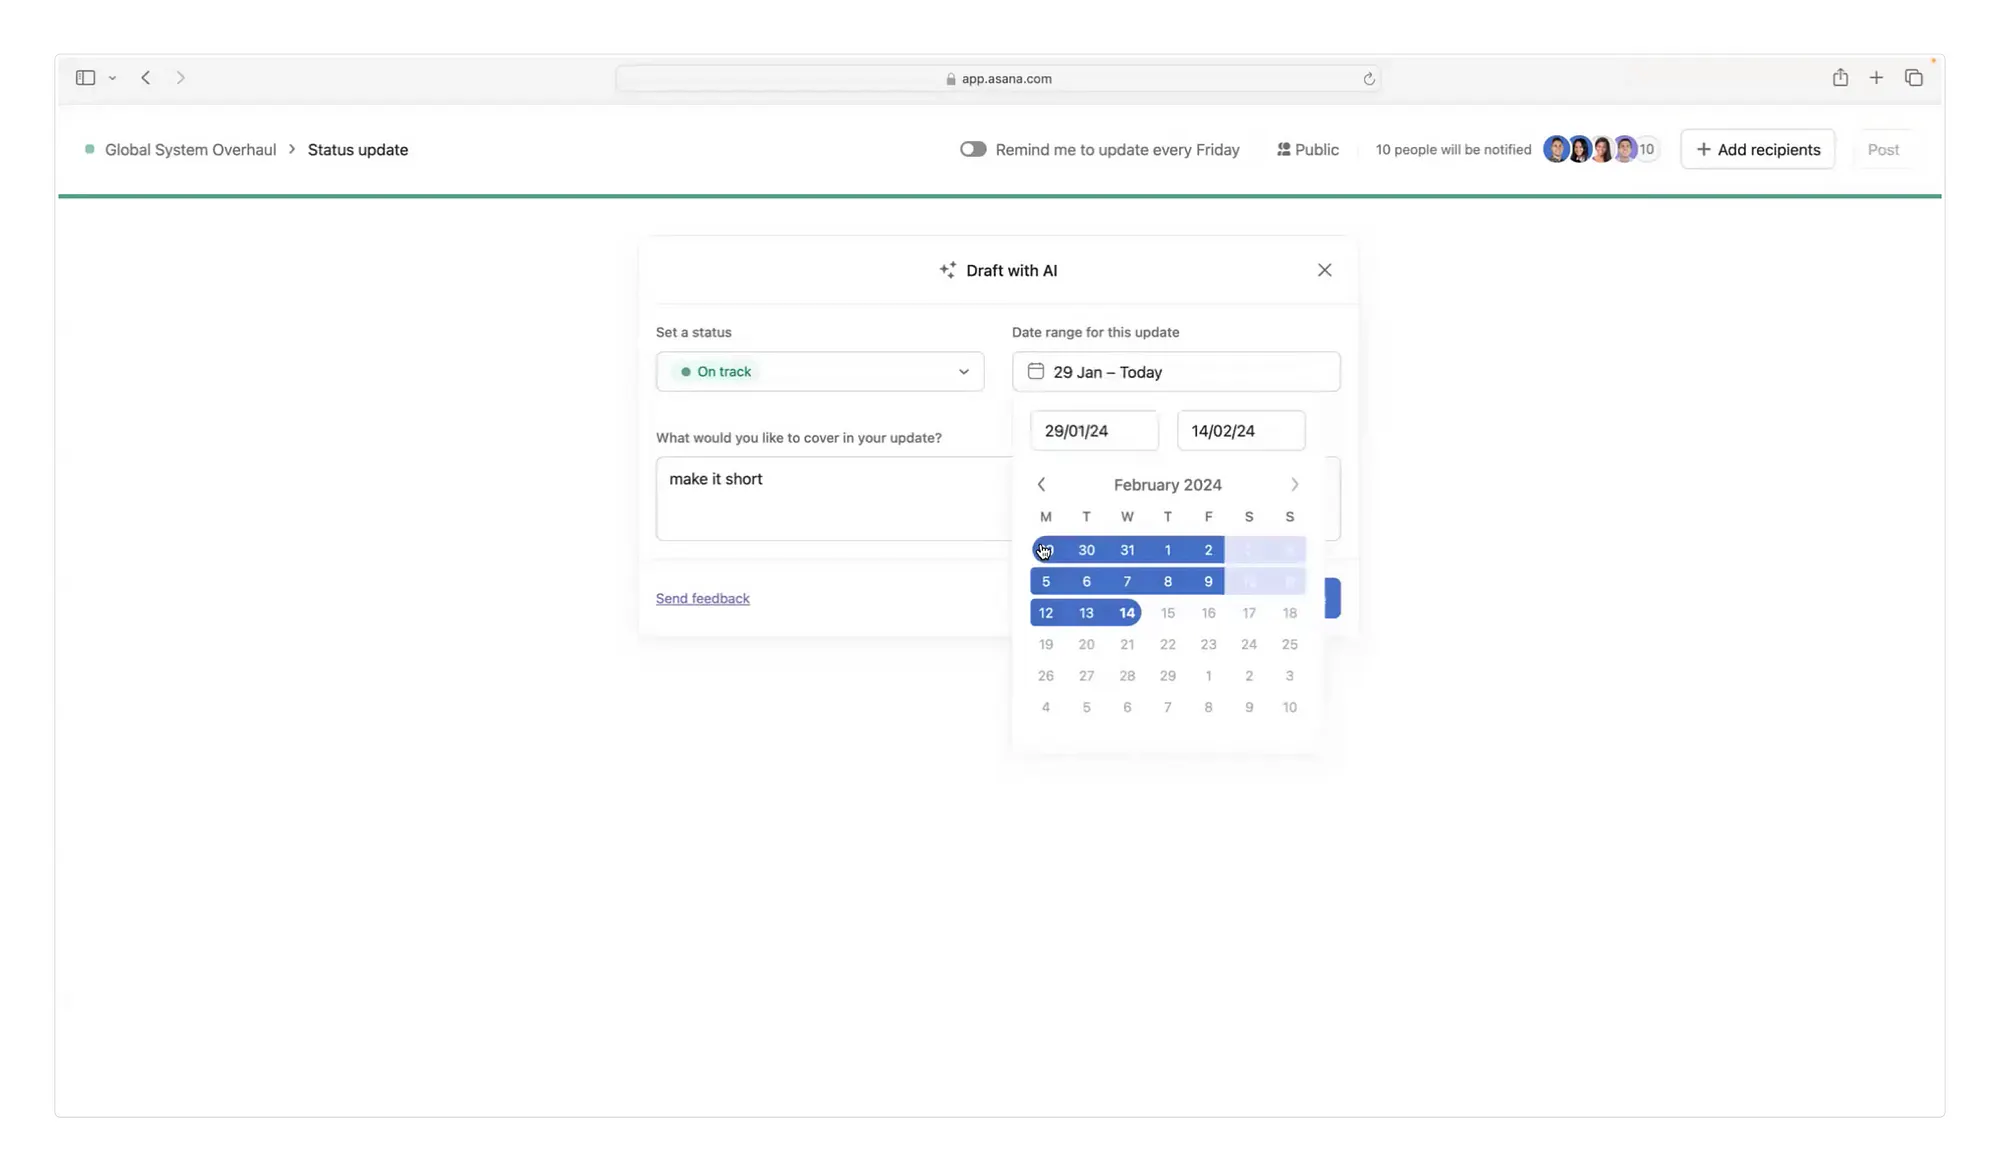Open the On track status dropdown
The image size is (2000, 1173).
tap(819, 371)
